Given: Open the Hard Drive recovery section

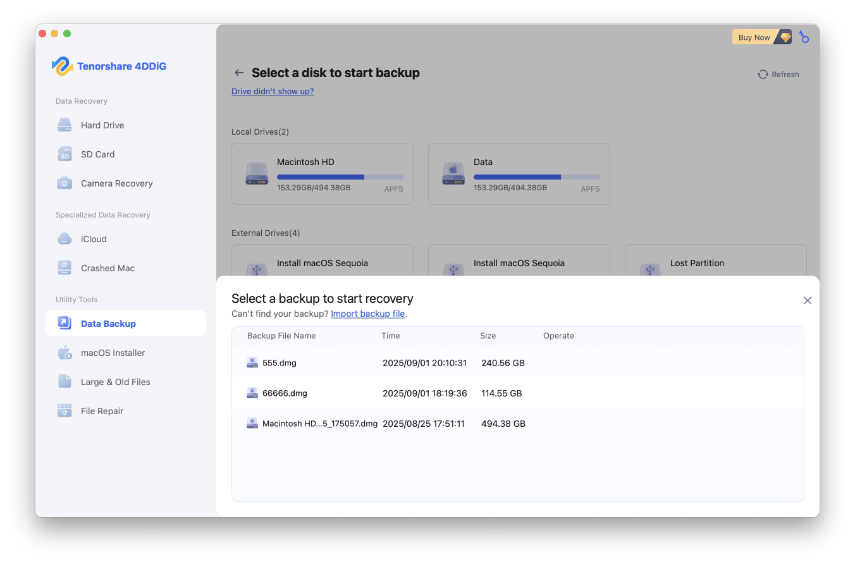Looking at the screenshot, I should pyautogui.click(x=126, y=125).
